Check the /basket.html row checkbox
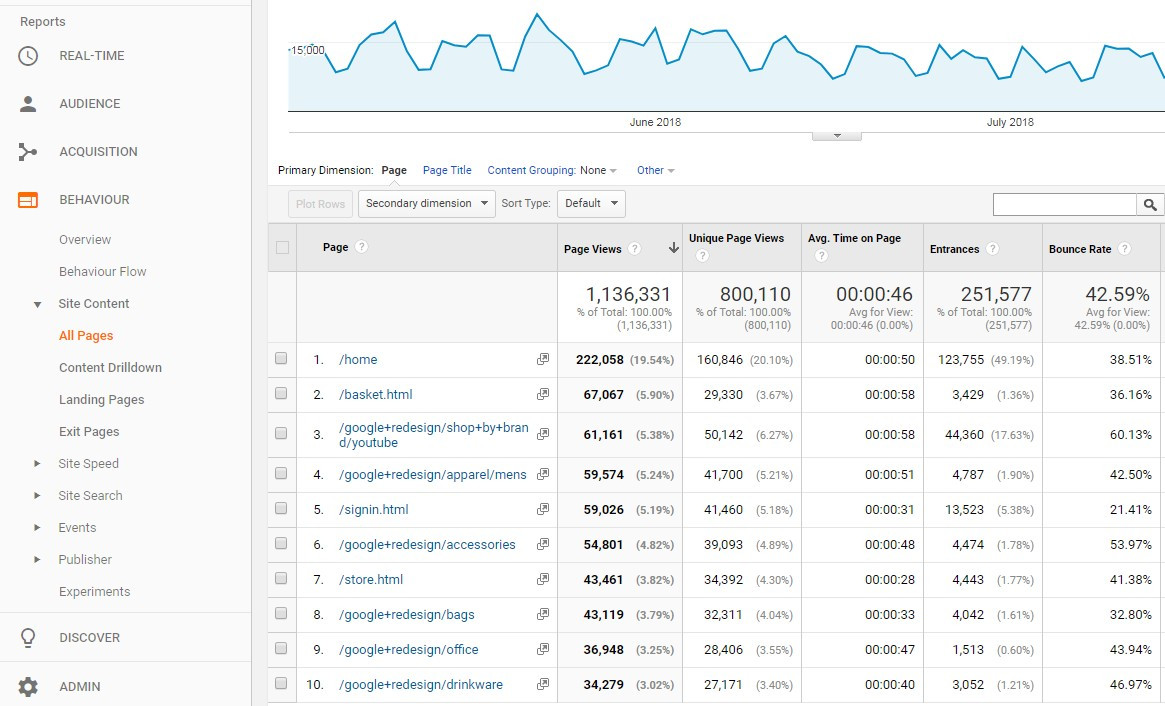The width and height of the screenshot is (1165, 706). point(281,393)
